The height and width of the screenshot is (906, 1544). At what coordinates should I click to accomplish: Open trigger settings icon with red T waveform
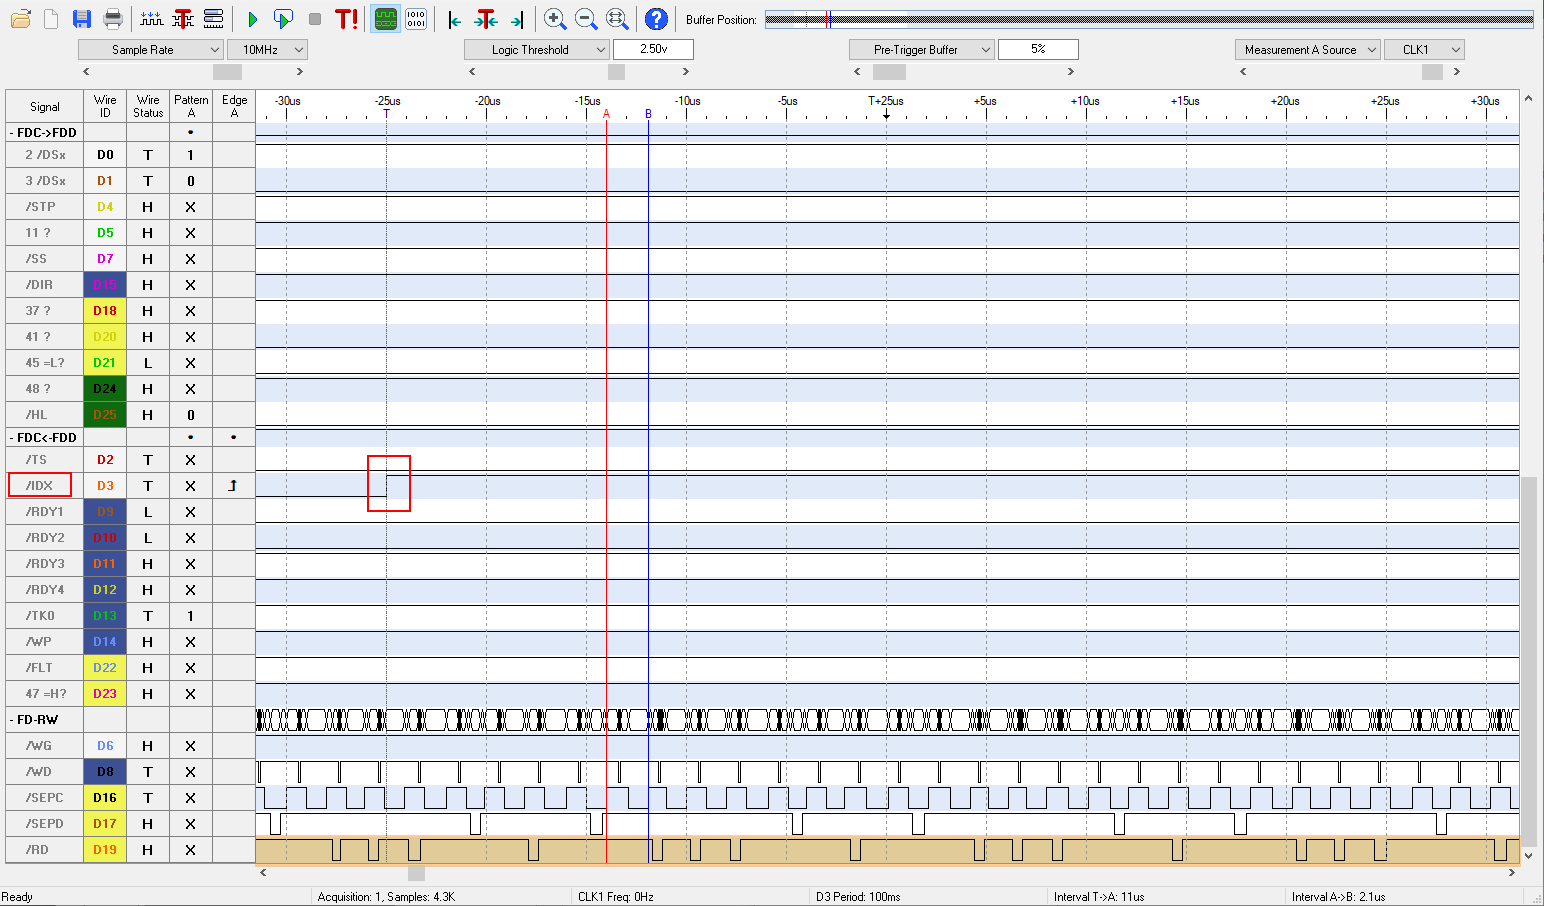pyautogui.click(x=183, y=19)
